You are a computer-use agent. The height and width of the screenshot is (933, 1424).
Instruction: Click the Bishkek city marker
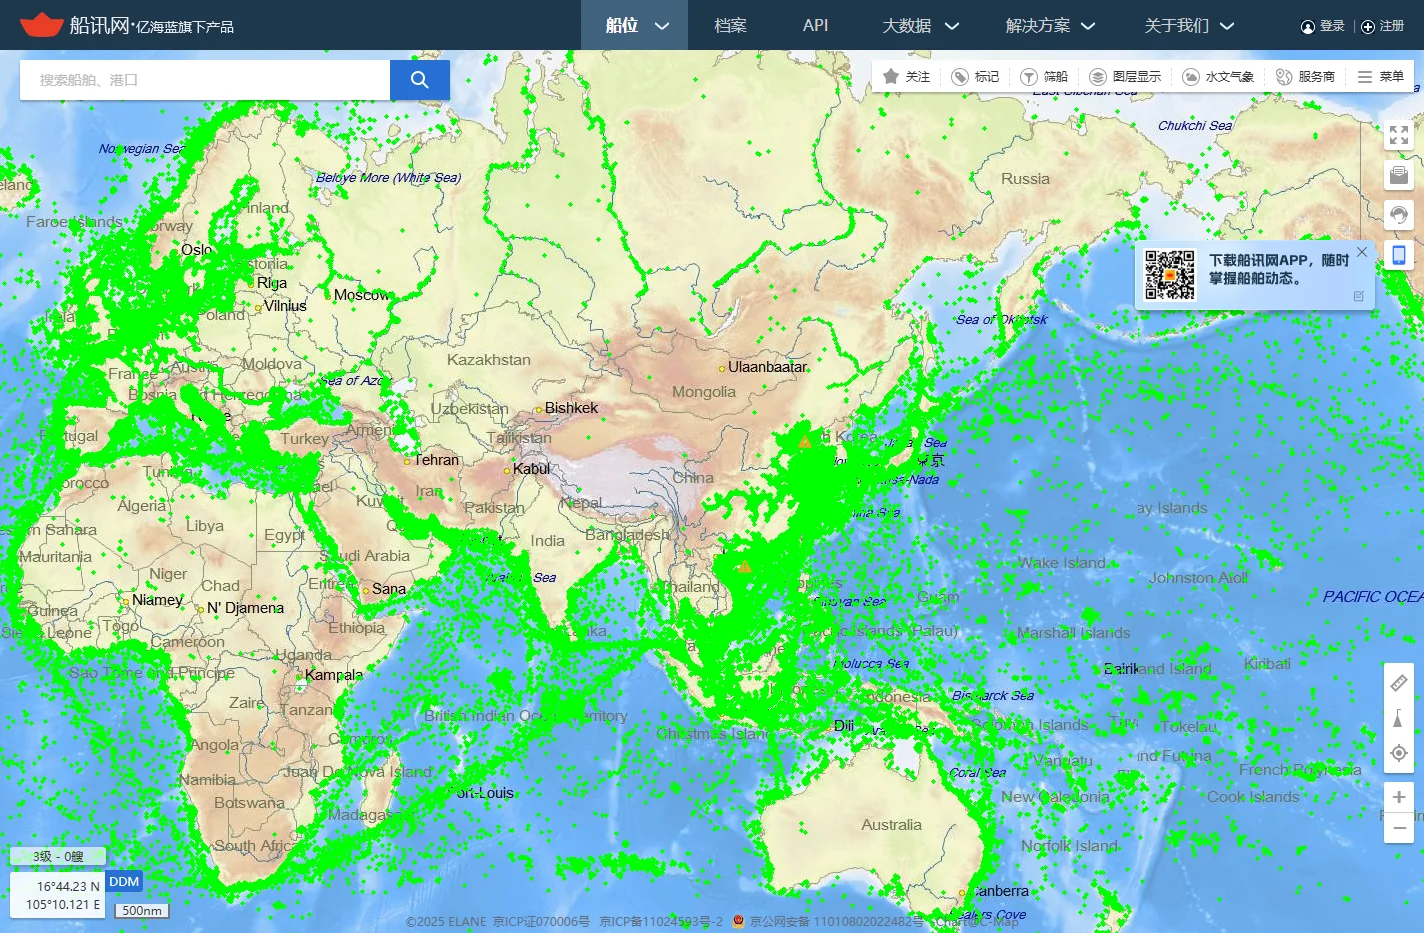point(537,409)
